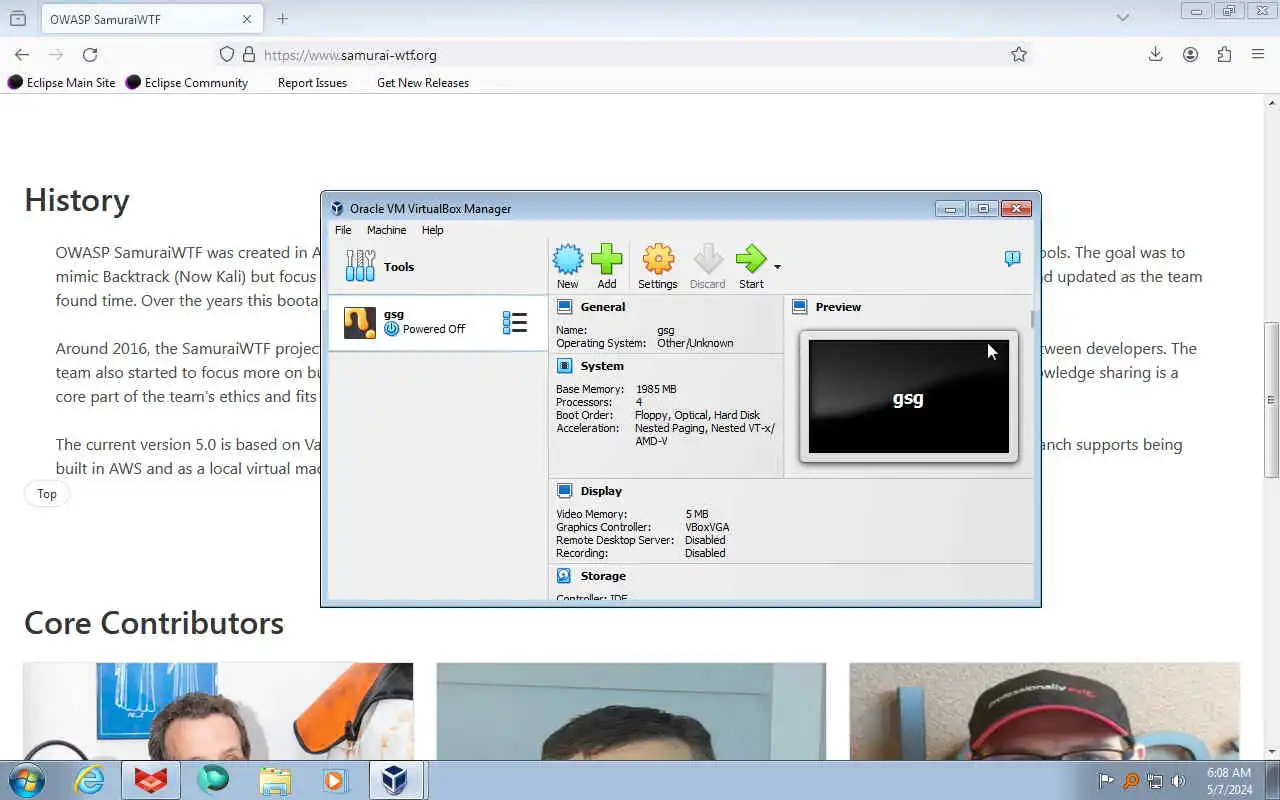Viewport: 1280px width, 800px height.
Task: Open the Help menu in VirtualBox
Action: click(432, 230)
